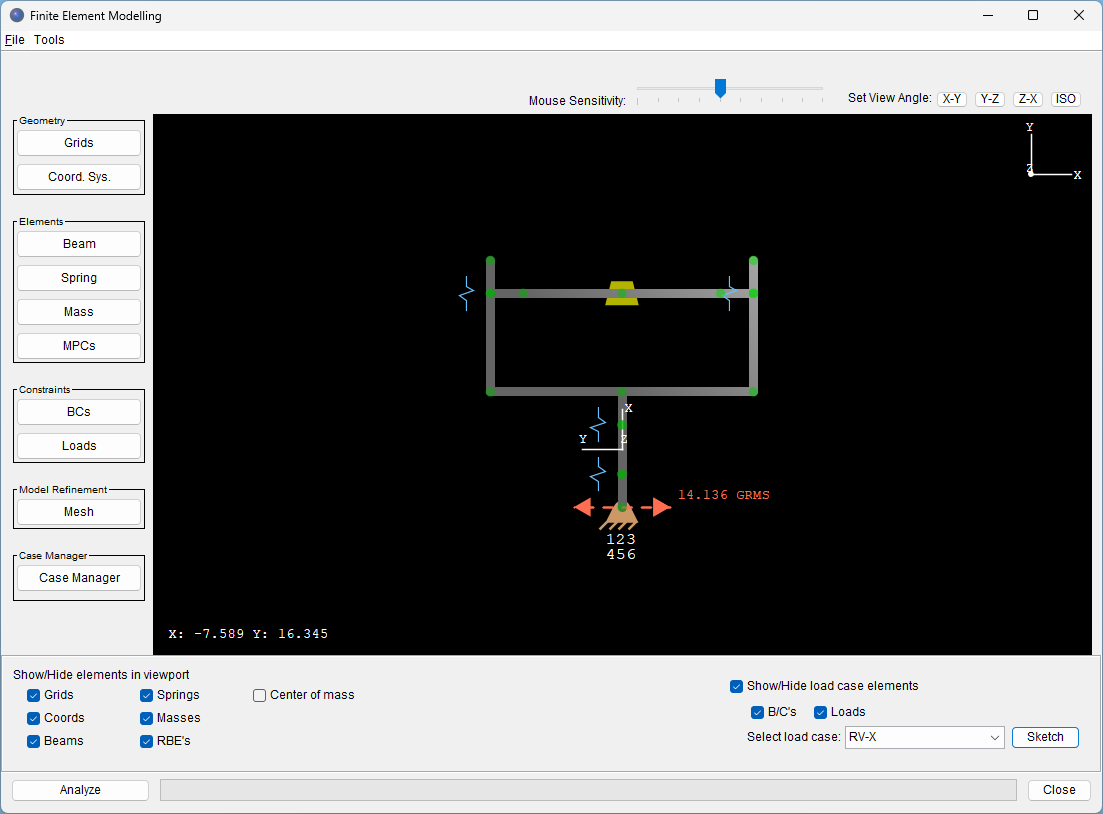Disable the Masses visibility checkbox

click(146, 717)
